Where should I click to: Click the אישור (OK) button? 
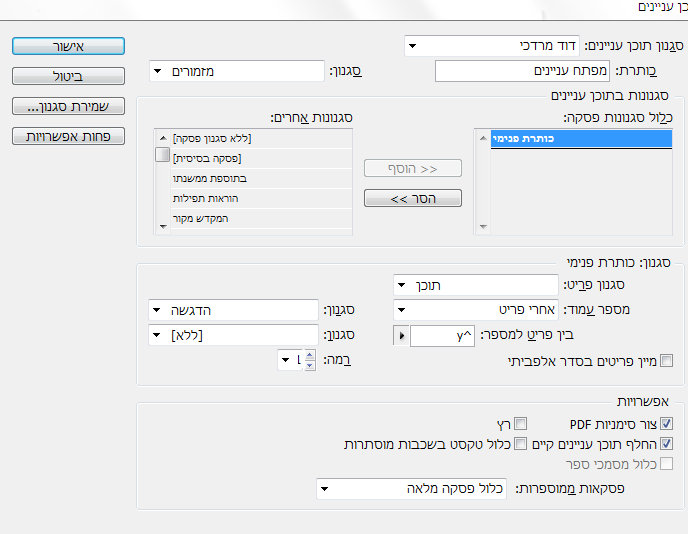tap(68, 46)
